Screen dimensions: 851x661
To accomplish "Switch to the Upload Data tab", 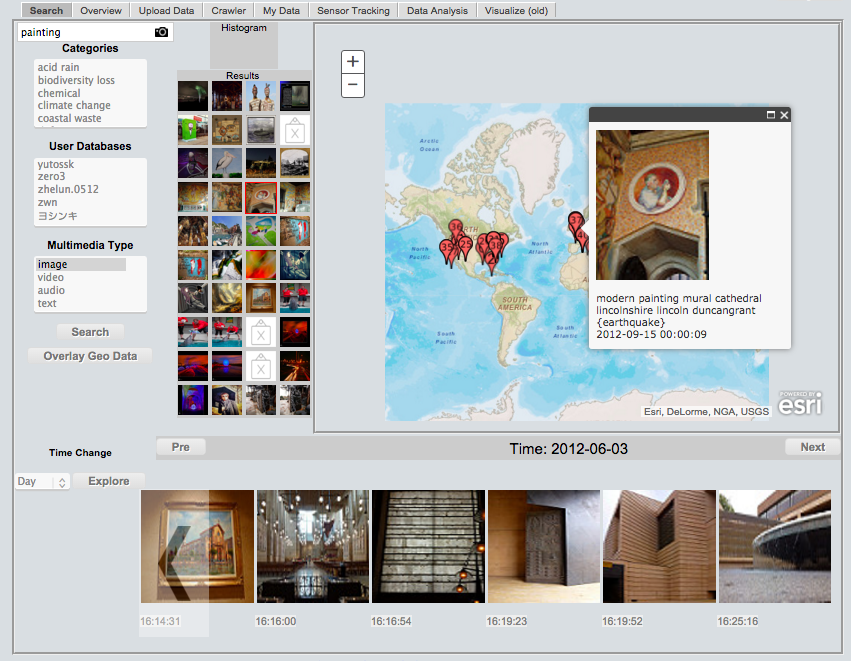I will [166, 11].
